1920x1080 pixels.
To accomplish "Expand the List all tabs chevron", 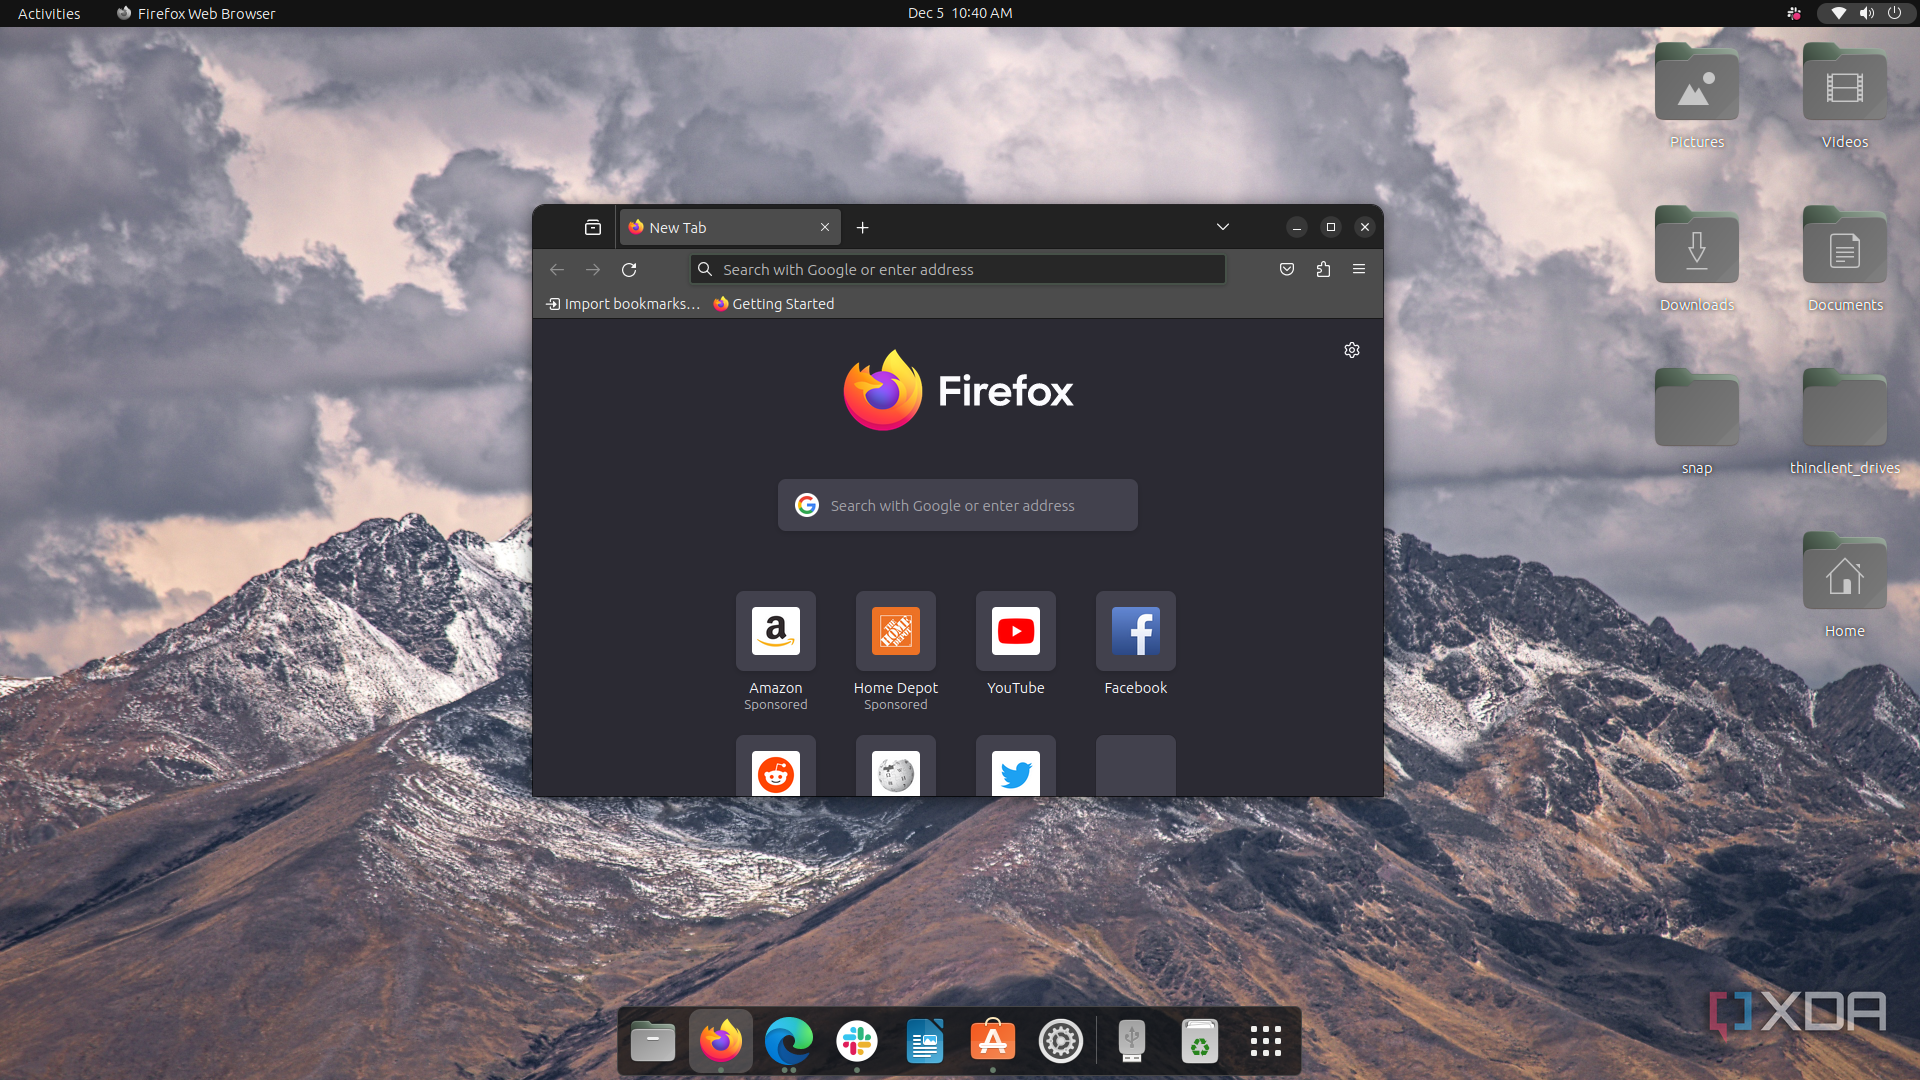I will (1222, 227).
